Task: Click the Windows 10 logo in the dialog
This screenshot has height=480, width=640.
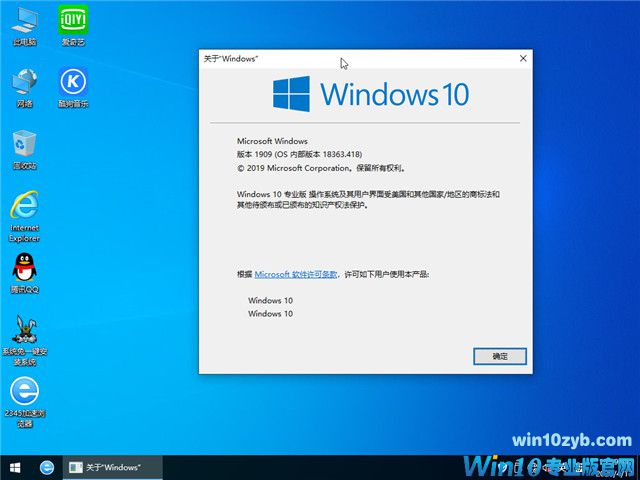Action: click(x=369, y=95)
